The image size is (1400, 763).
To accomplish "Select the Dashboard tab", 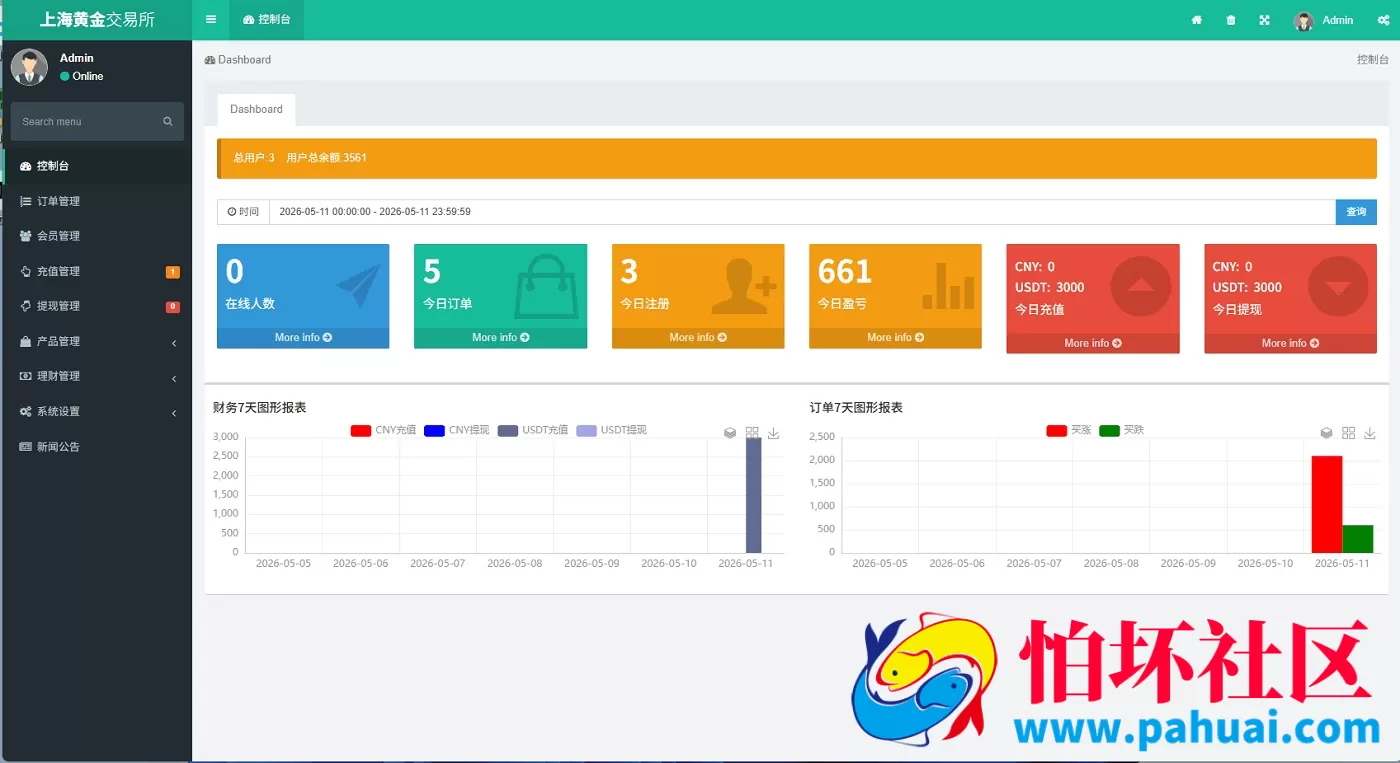I will (x=256, y=109).
